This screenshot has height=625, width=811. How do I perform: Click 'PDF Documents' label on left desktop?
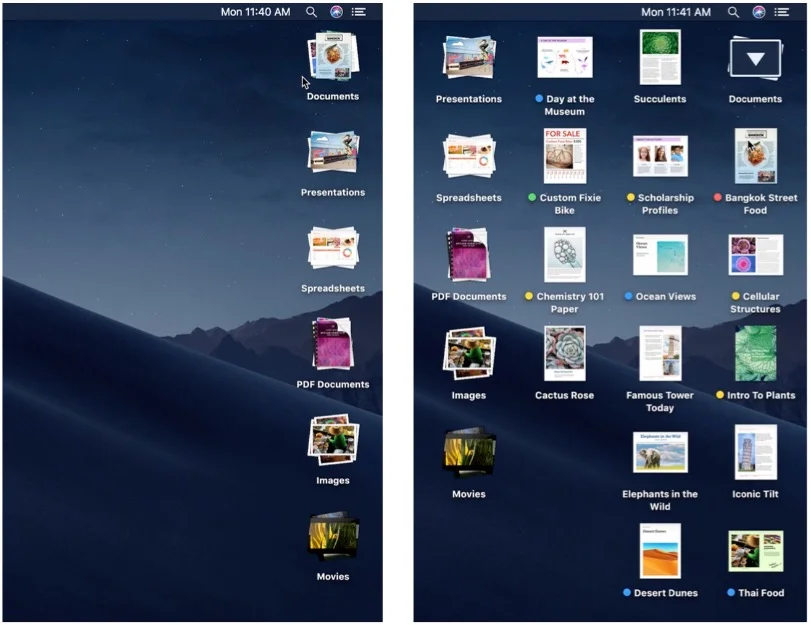(x=333, y=384)
